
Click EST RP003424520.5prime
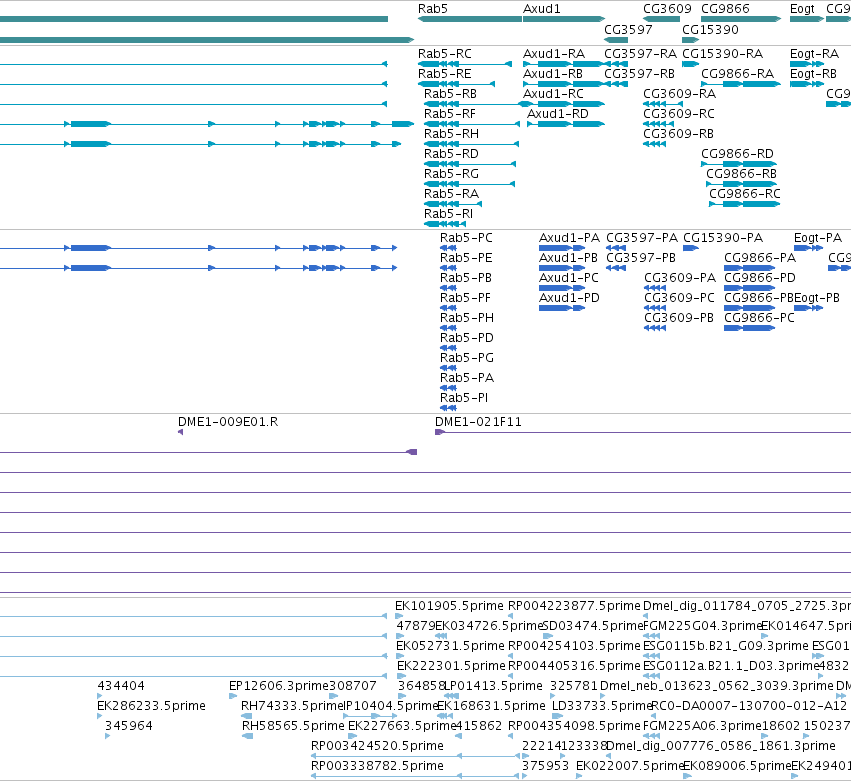[x=377, y=746]
